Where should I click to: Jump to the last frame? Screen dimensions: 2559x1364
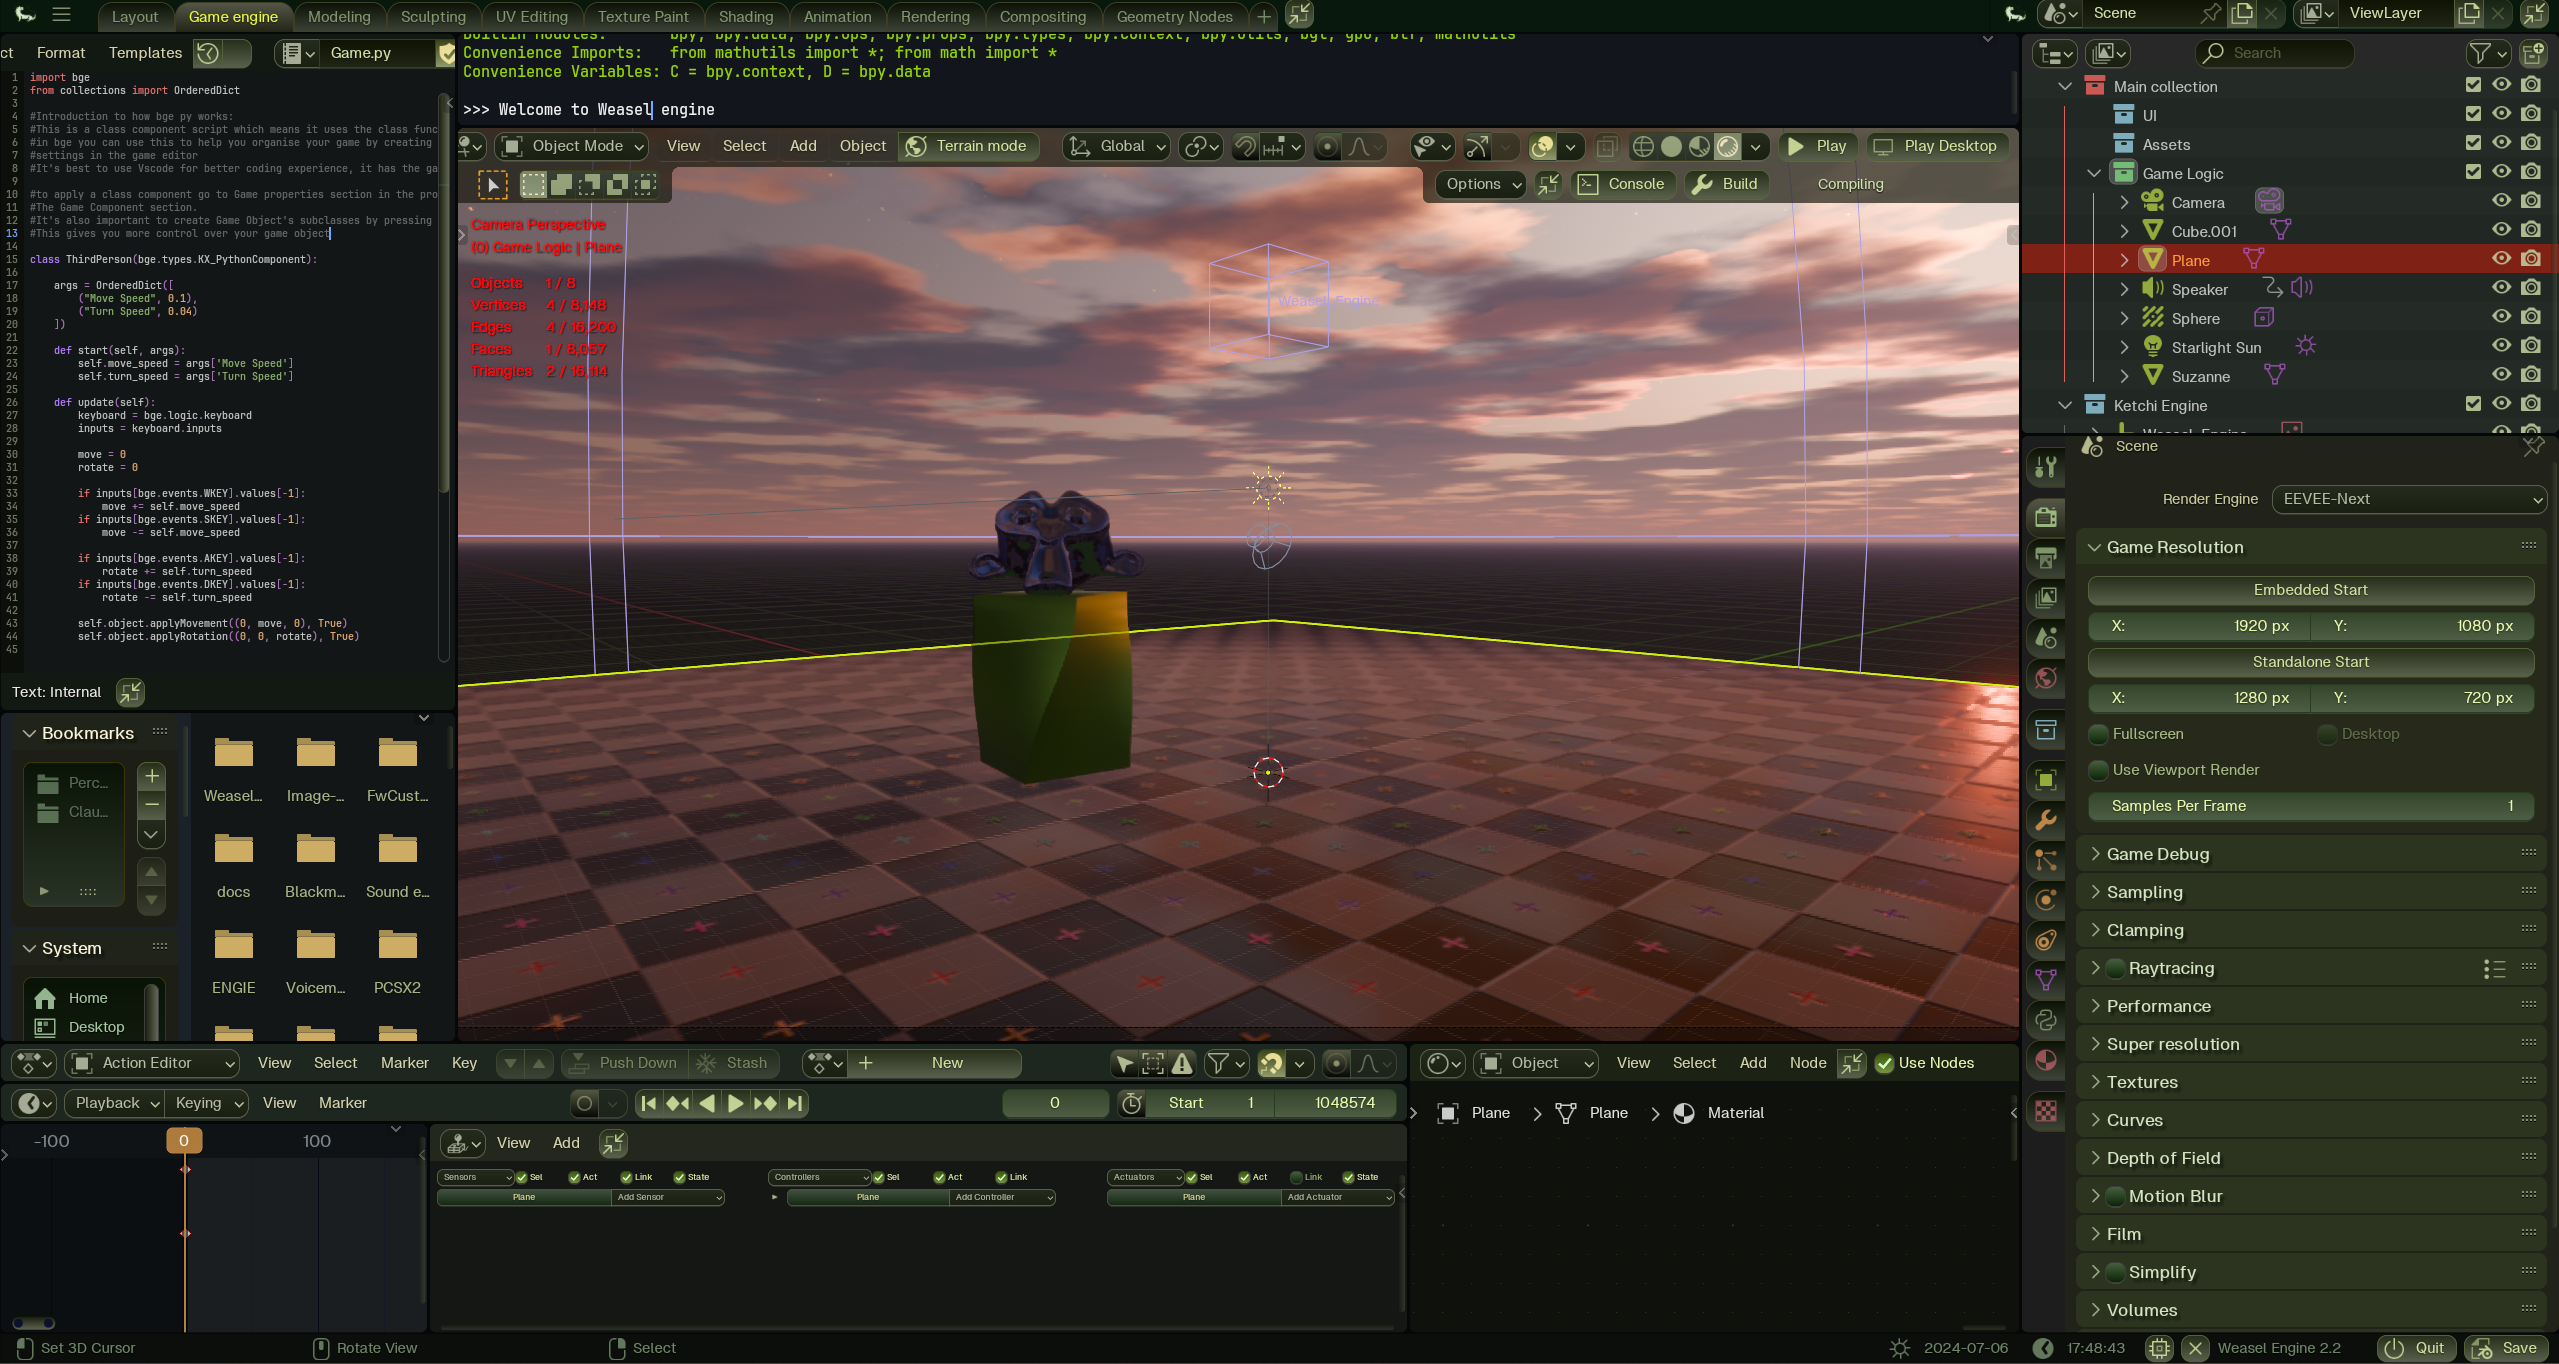(x=795, y=1103)
